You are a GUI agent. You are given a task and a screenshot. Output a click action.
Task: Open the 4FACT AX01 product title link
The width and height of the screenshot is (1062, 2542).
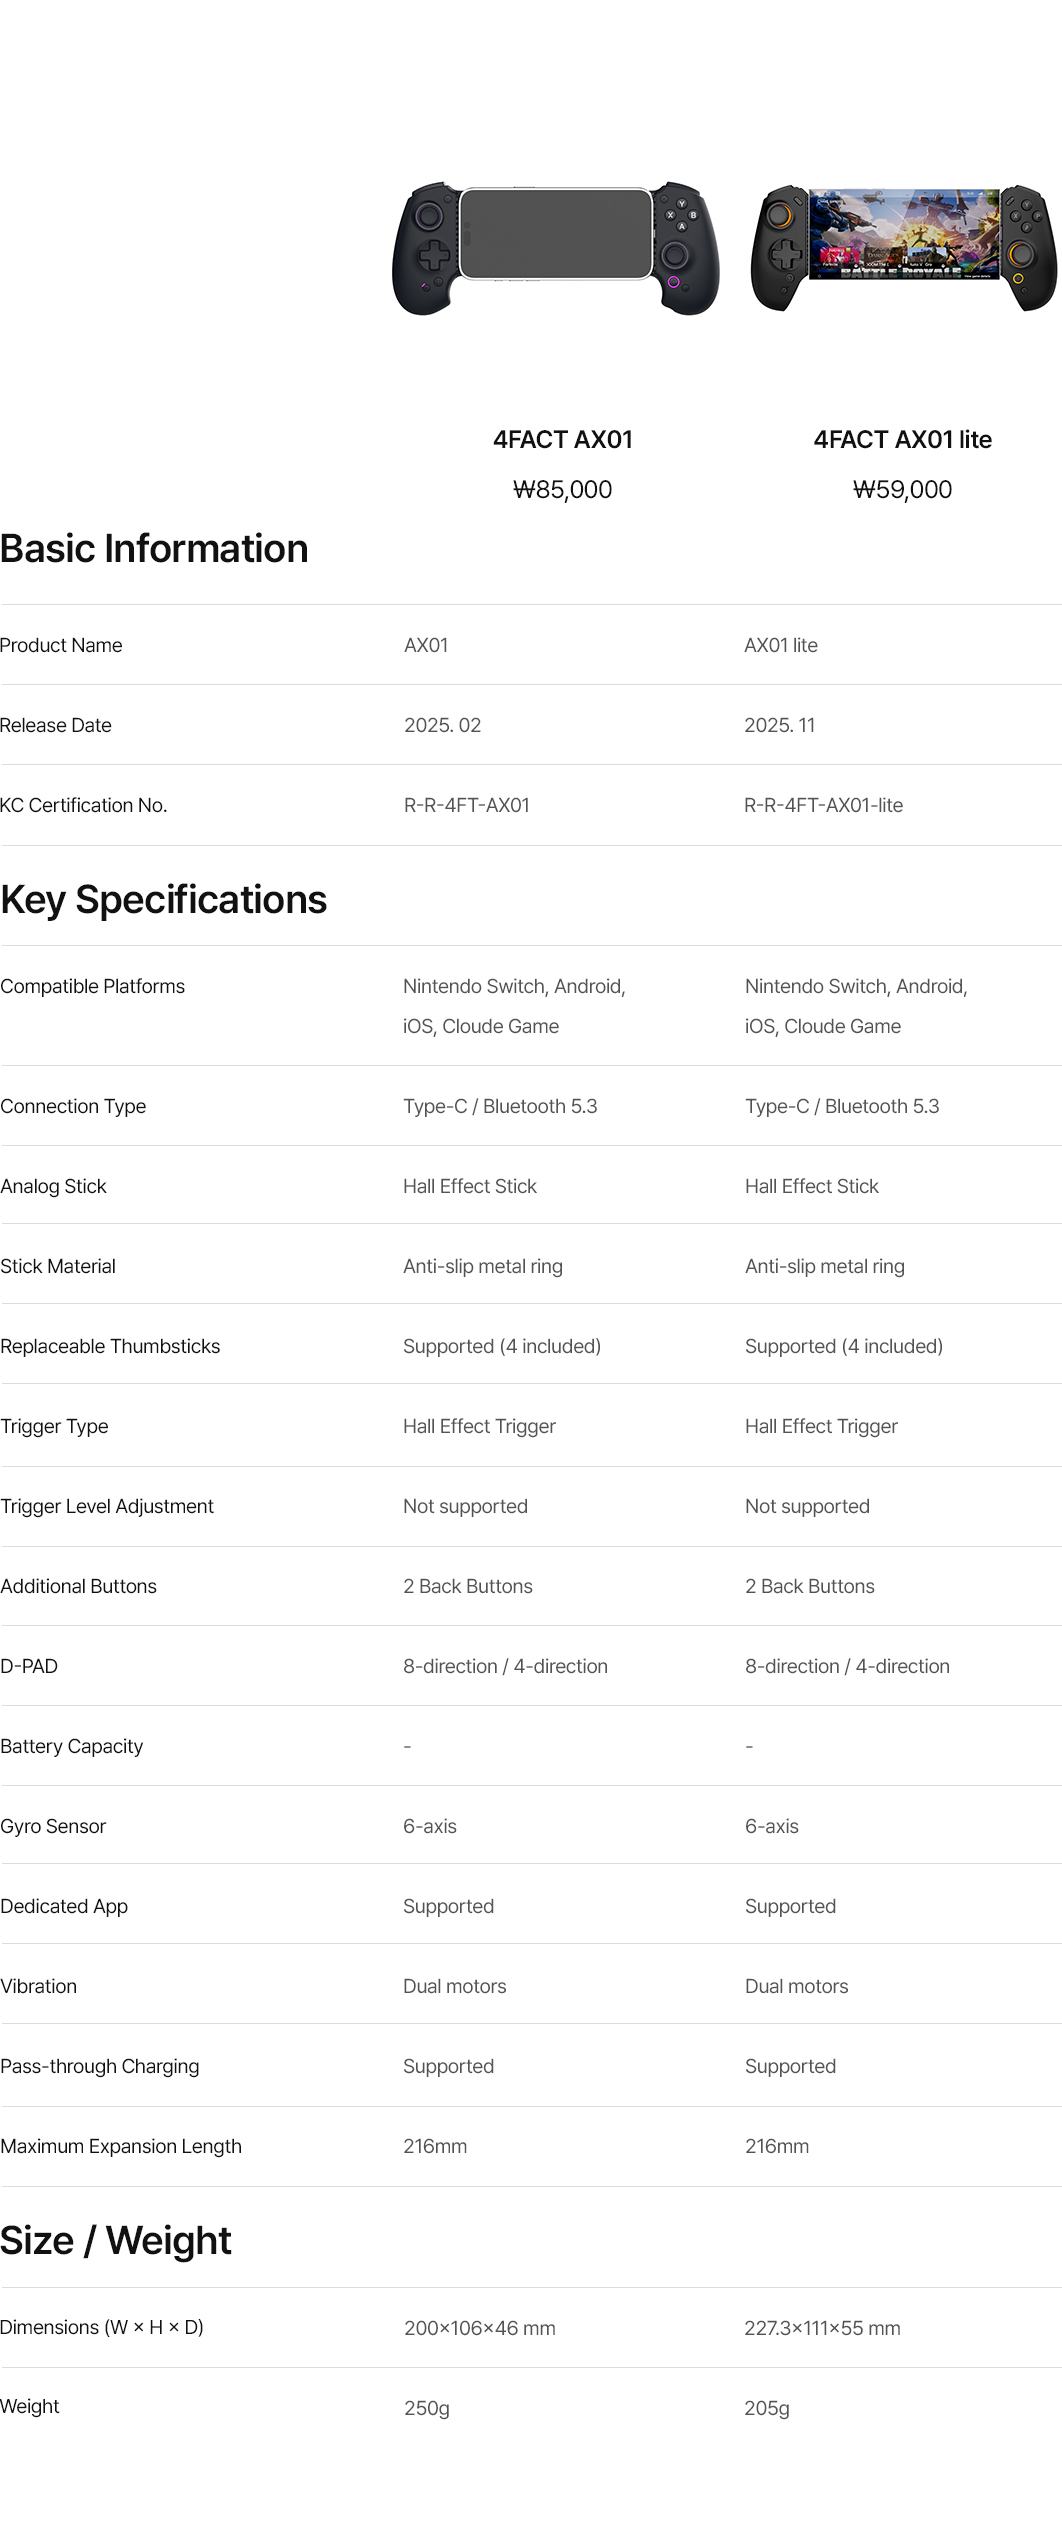562,440
